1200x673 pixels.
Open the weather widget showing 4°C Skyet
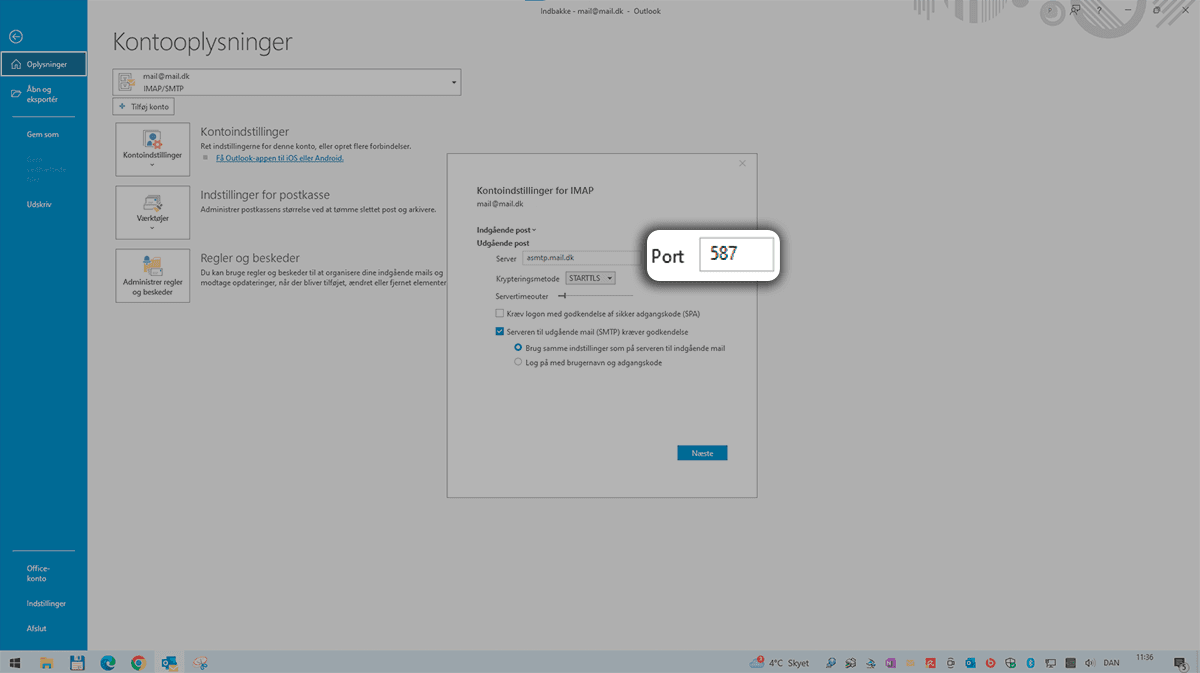click(780, 663)
